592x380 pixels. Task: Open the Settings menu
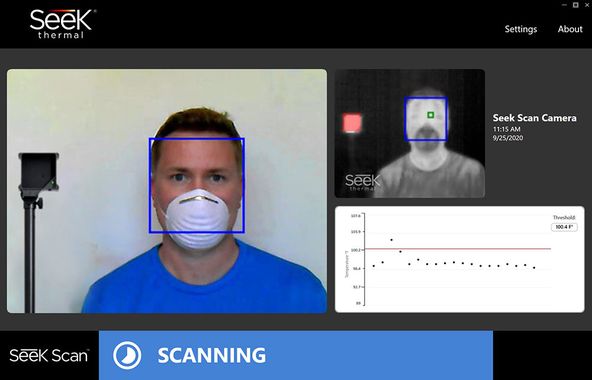pyautogui.click(x=521, y=29)
